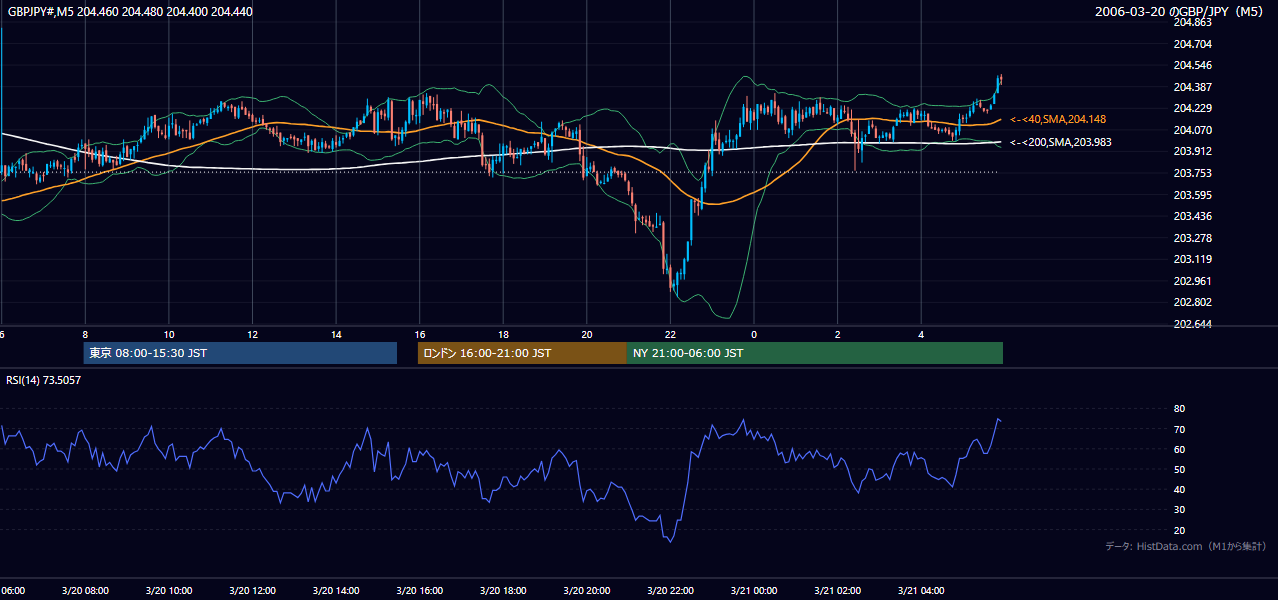Click price axis value 204.229
The image size is (1278, 600).
[1191, 108]
